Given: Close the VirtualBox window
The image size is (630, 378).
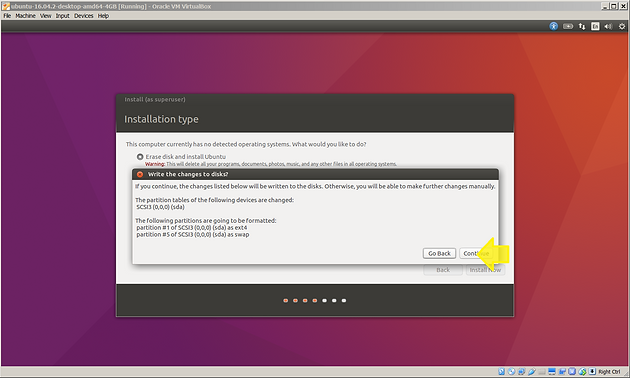Looking at the screenshot, I should pos(623,6).
